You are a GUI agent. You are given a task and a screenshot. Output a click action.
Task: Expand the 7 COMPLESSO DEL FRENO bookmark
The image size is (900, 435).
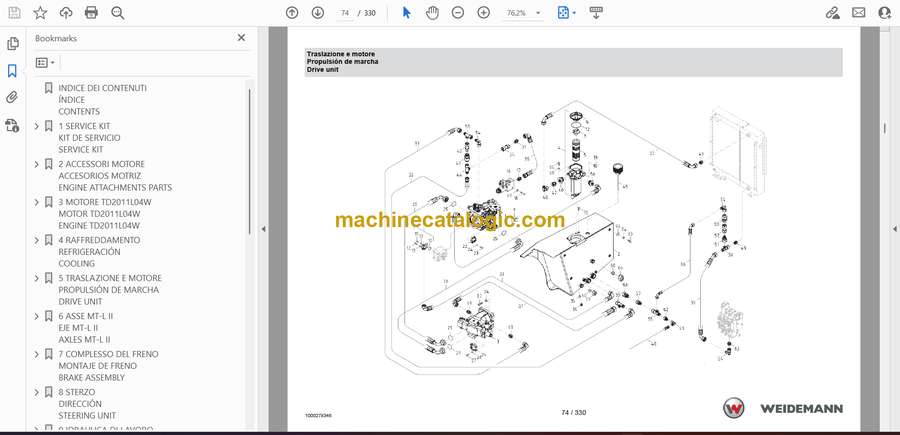[x=37, y=354]
